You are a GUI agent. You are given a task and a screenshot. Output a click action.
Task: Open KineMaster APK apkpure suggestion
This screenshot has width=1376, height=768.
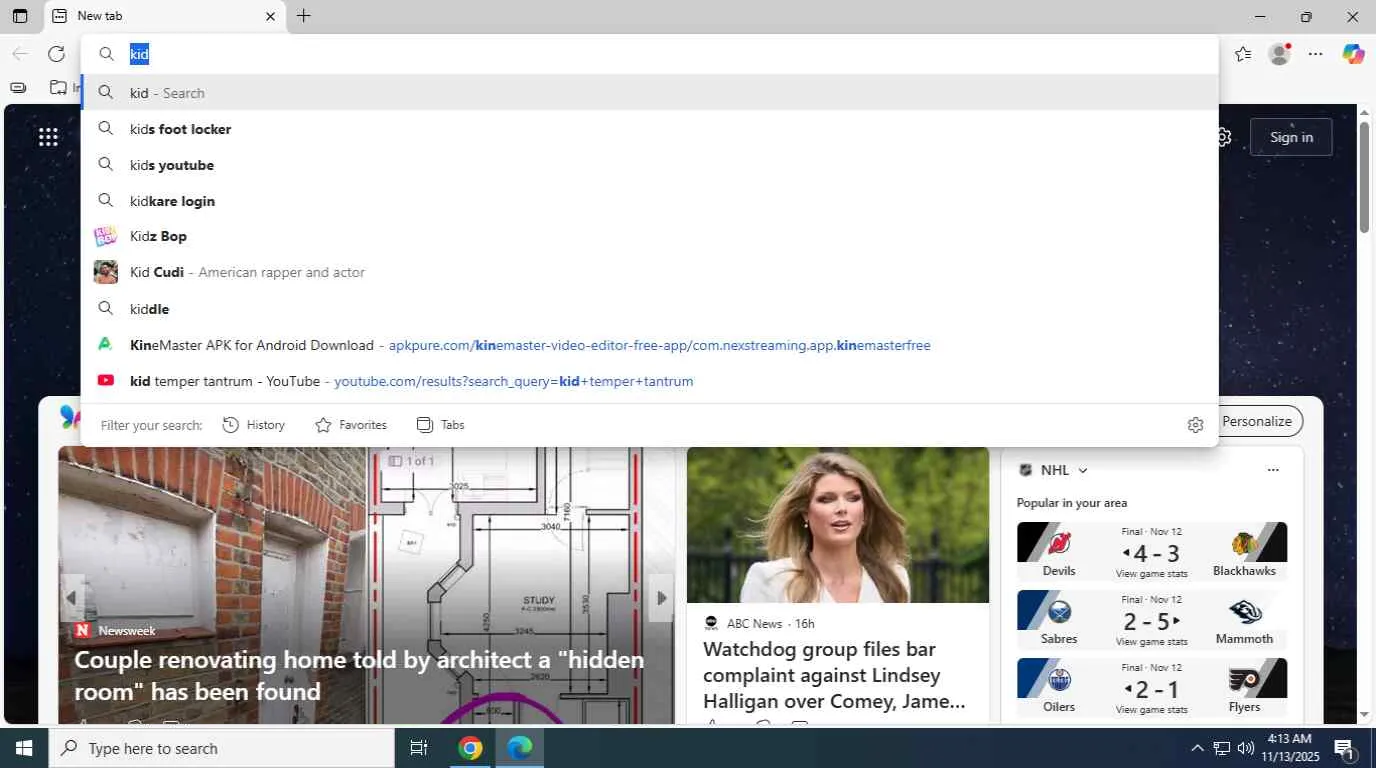click(x=650, y=345)
